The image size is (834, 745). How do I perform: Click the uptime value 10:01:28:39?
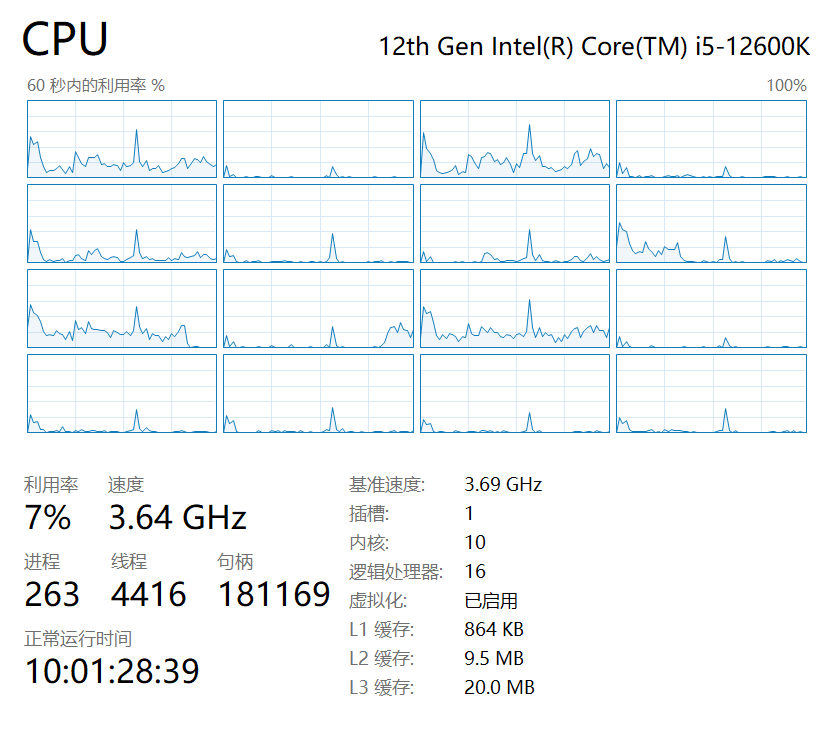click(112, 671)
